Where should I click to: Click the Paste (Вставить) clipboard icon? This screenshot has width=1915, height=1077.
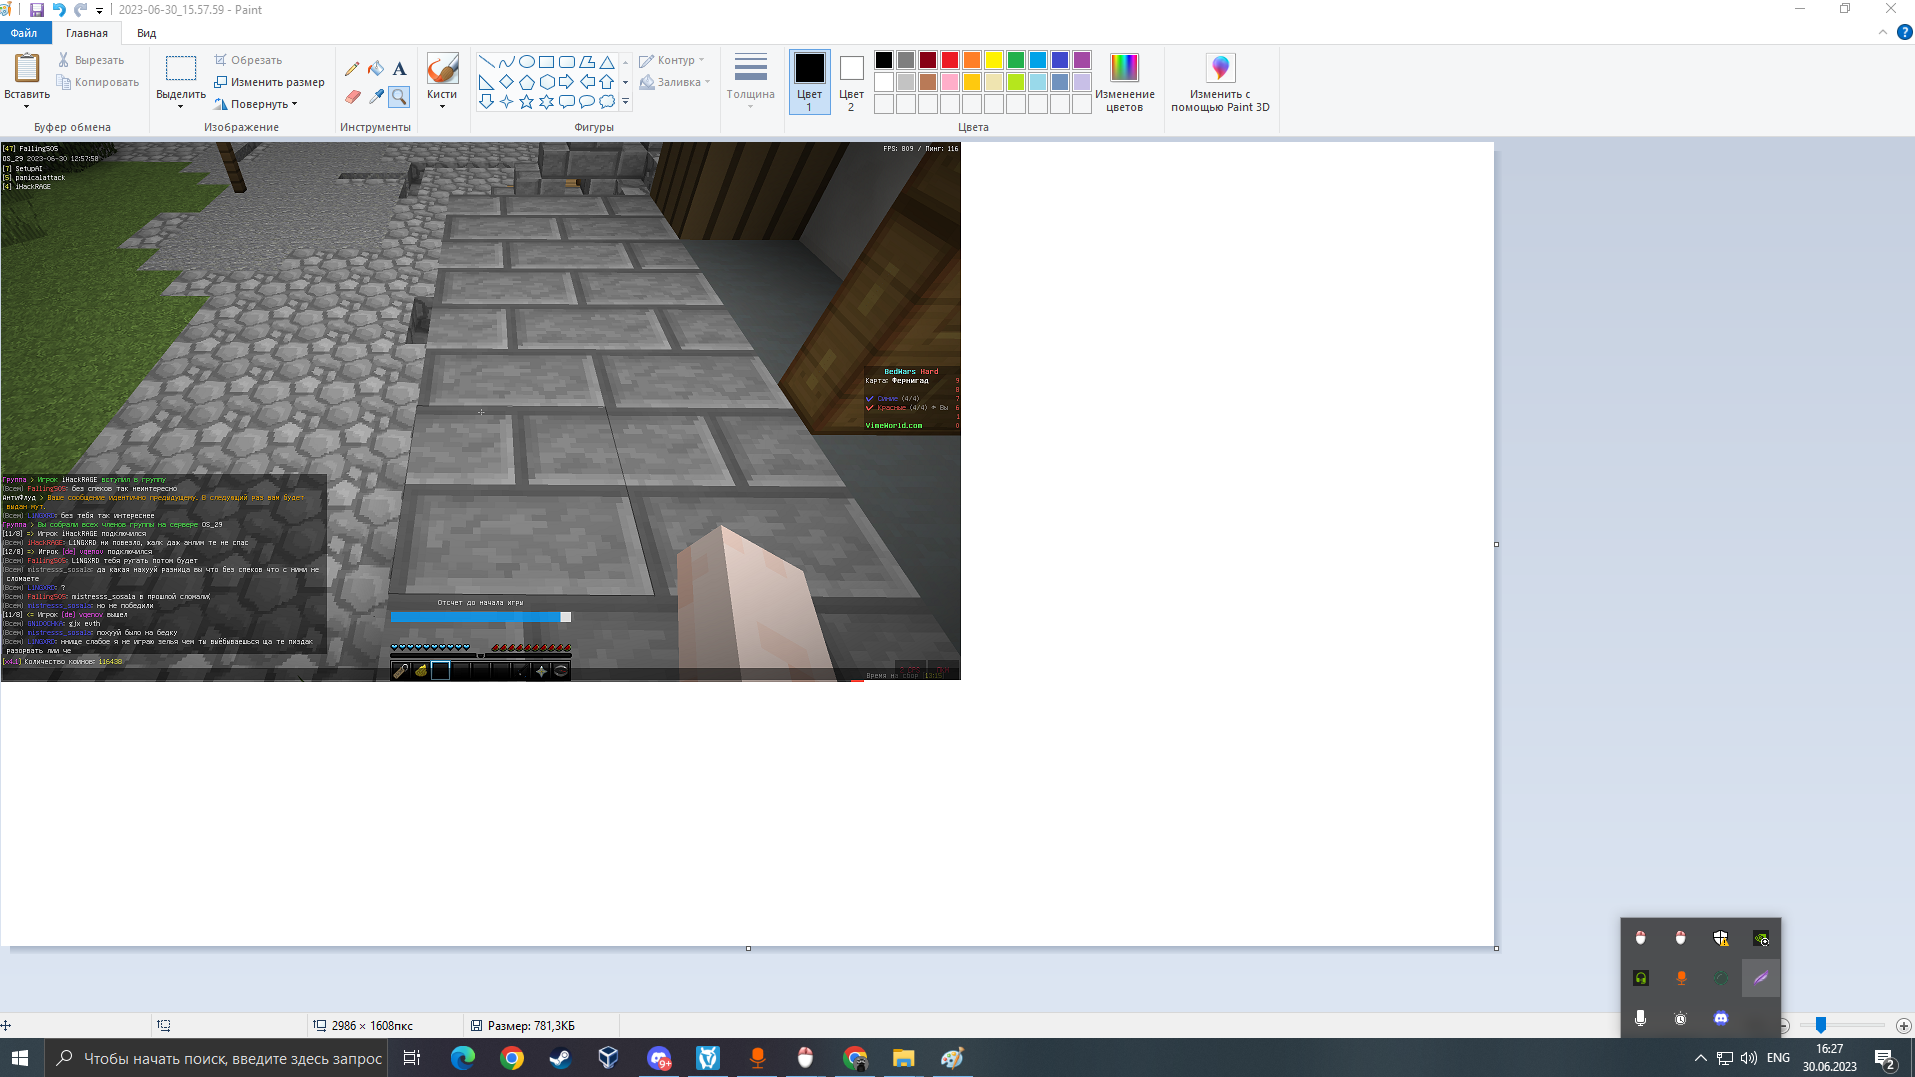pos(27,68)
